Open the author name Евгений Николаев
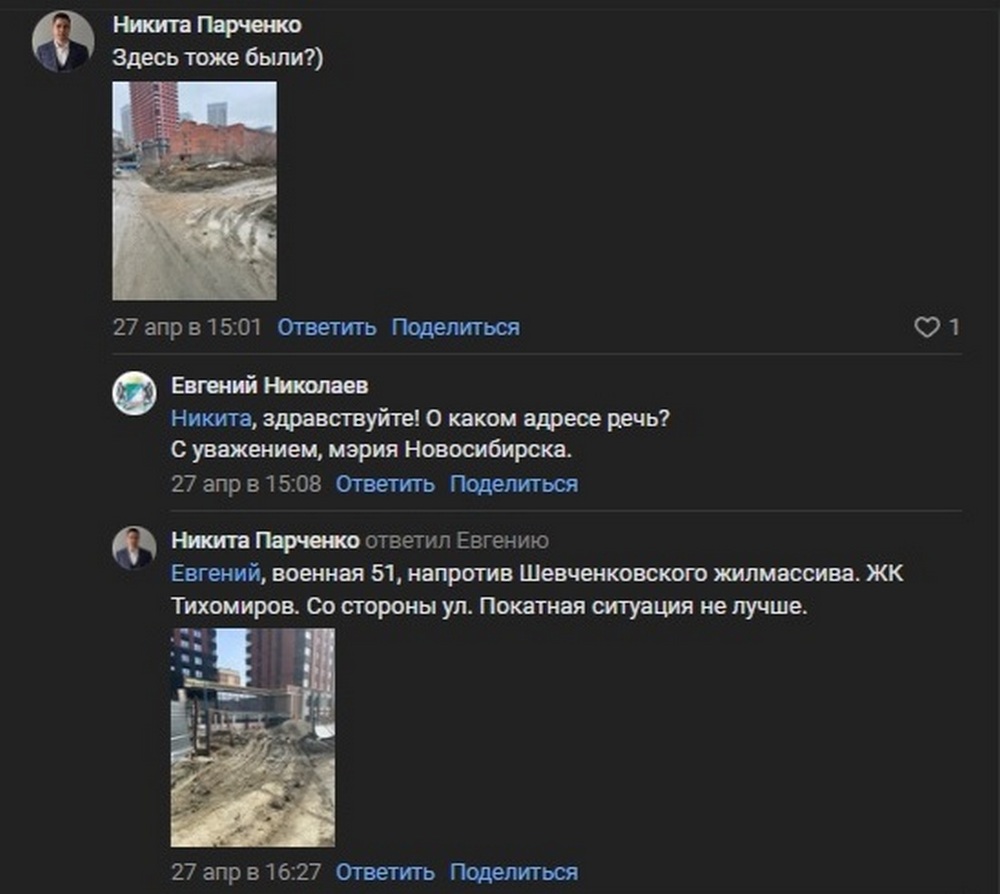The image size is (1000, 894). tap(270, 385)
